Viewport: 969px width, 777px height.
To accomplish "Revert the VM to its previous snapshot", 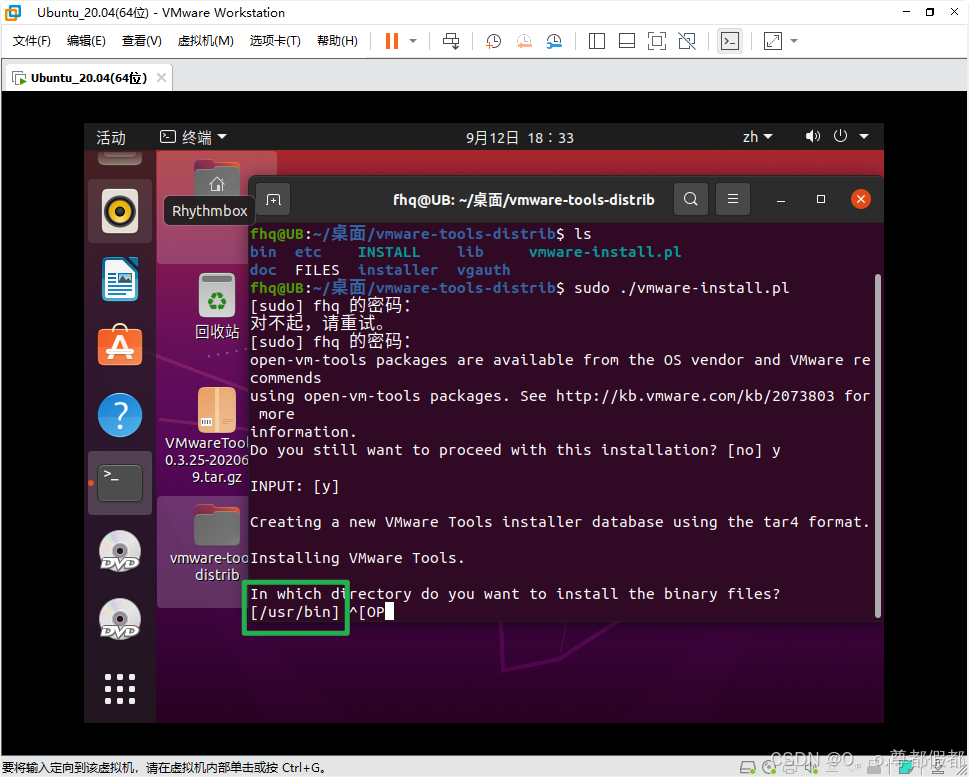I will point(524,41).
